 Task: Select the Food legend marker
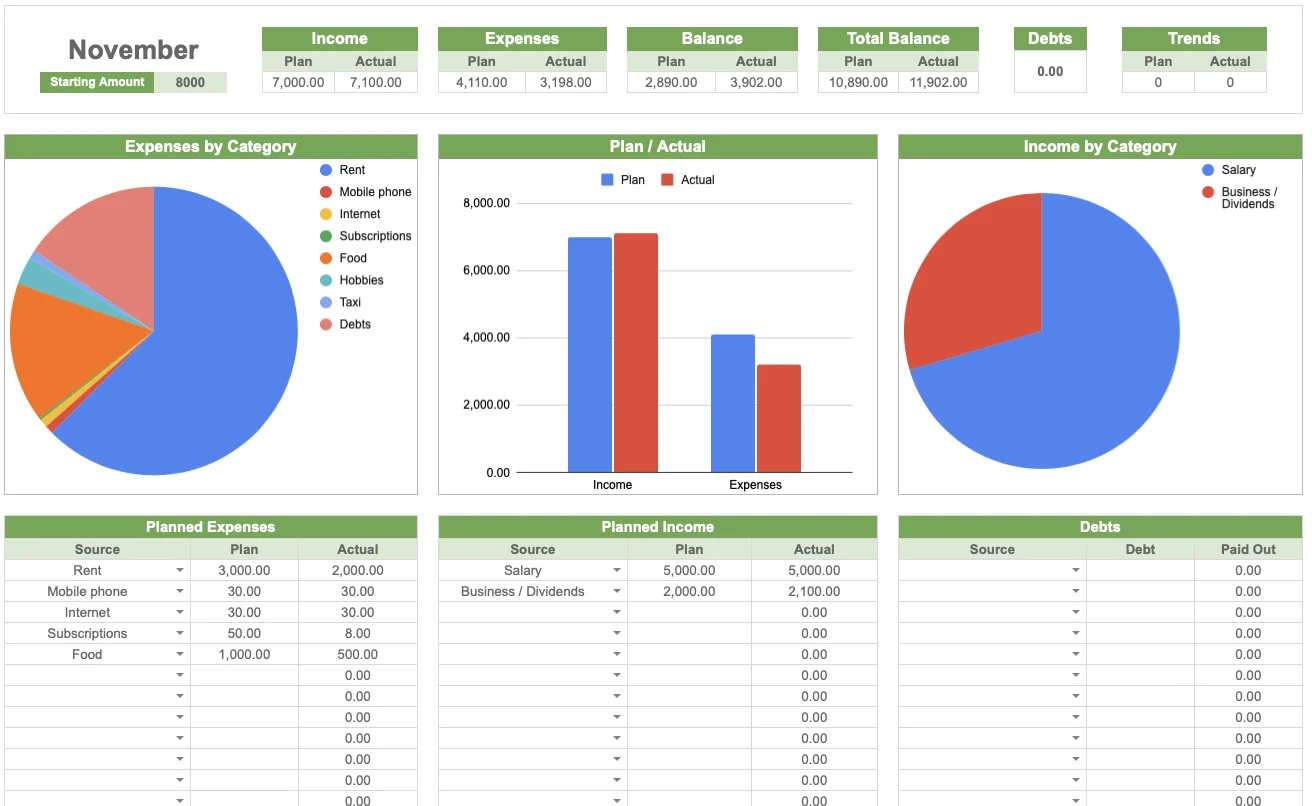(323, 257)
